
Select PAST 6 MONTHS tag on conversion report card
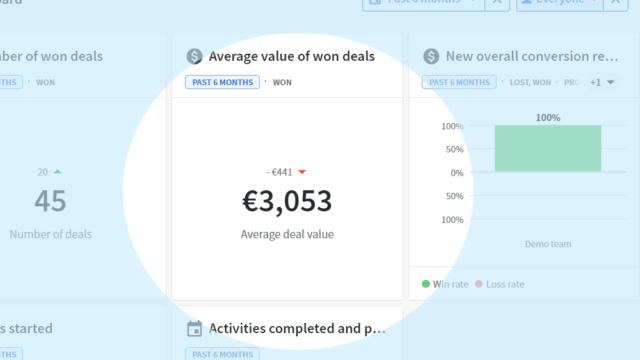(459, 82)
